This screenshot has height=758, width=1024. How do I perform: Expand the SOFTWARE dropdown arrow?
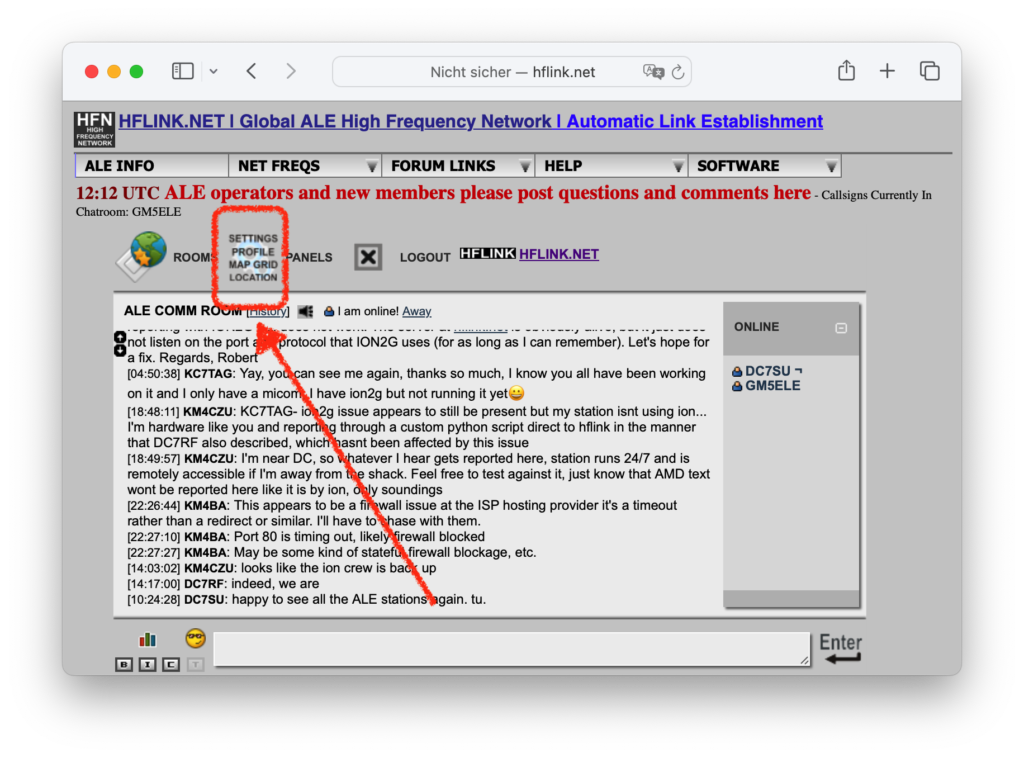click(831, 167)
